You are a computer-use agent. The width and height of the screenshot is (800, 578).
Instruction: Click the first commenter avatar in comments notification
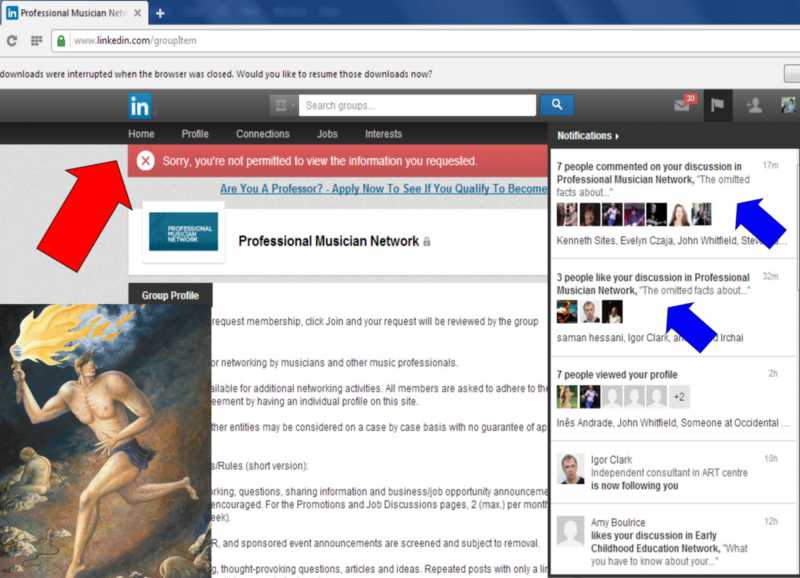567,214
